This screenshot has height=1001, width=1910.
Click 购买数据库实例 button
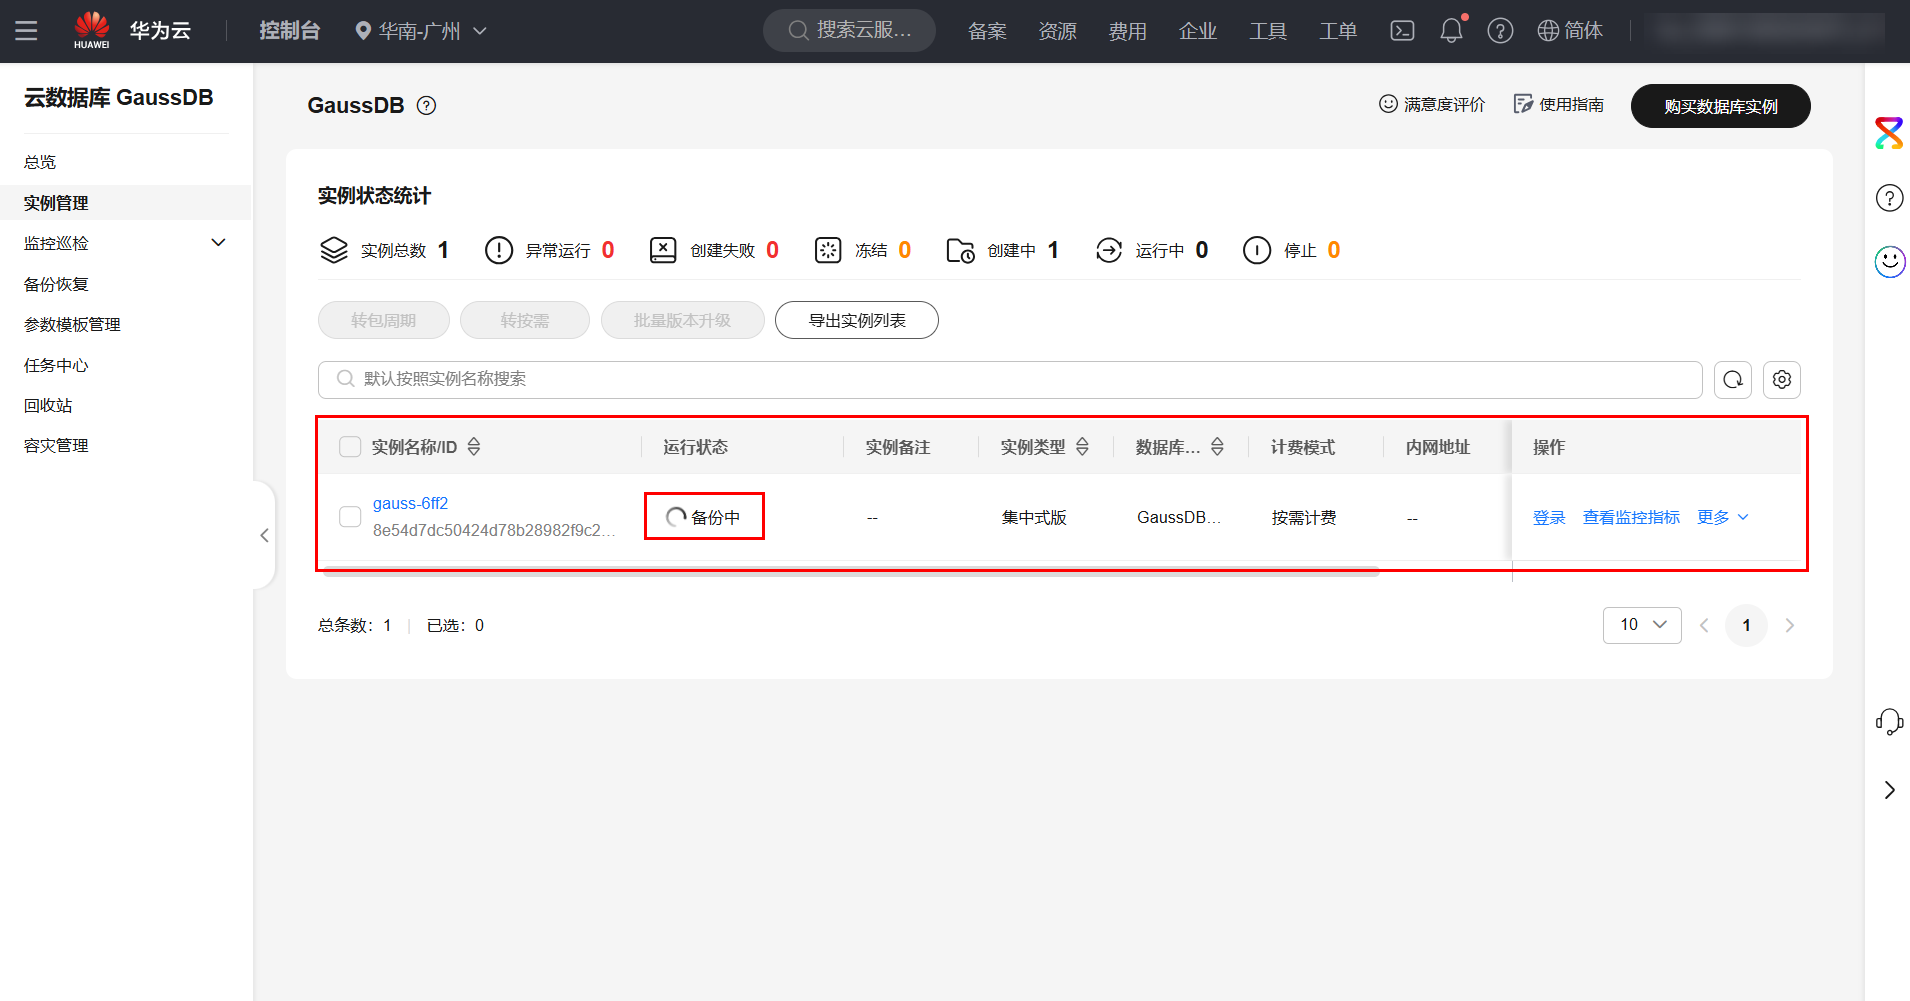1720,106
